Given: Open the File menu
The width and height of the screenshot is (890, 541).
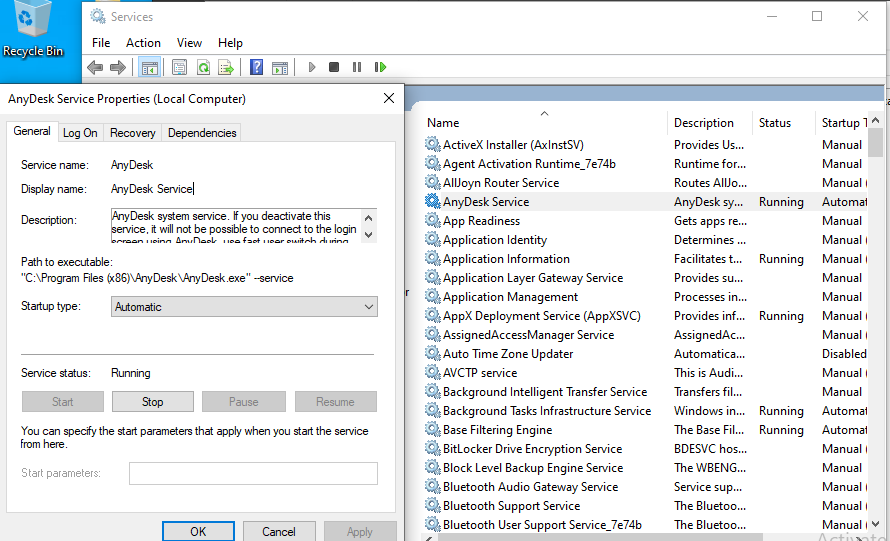Looking at the screenshot, I should [x=101, y=43].
